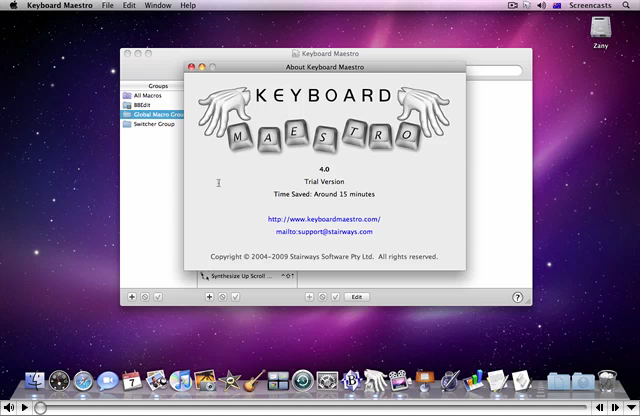
Task: Click the checkmark button next to Edit
Action: pyautogui.click(x=336, y=297)
